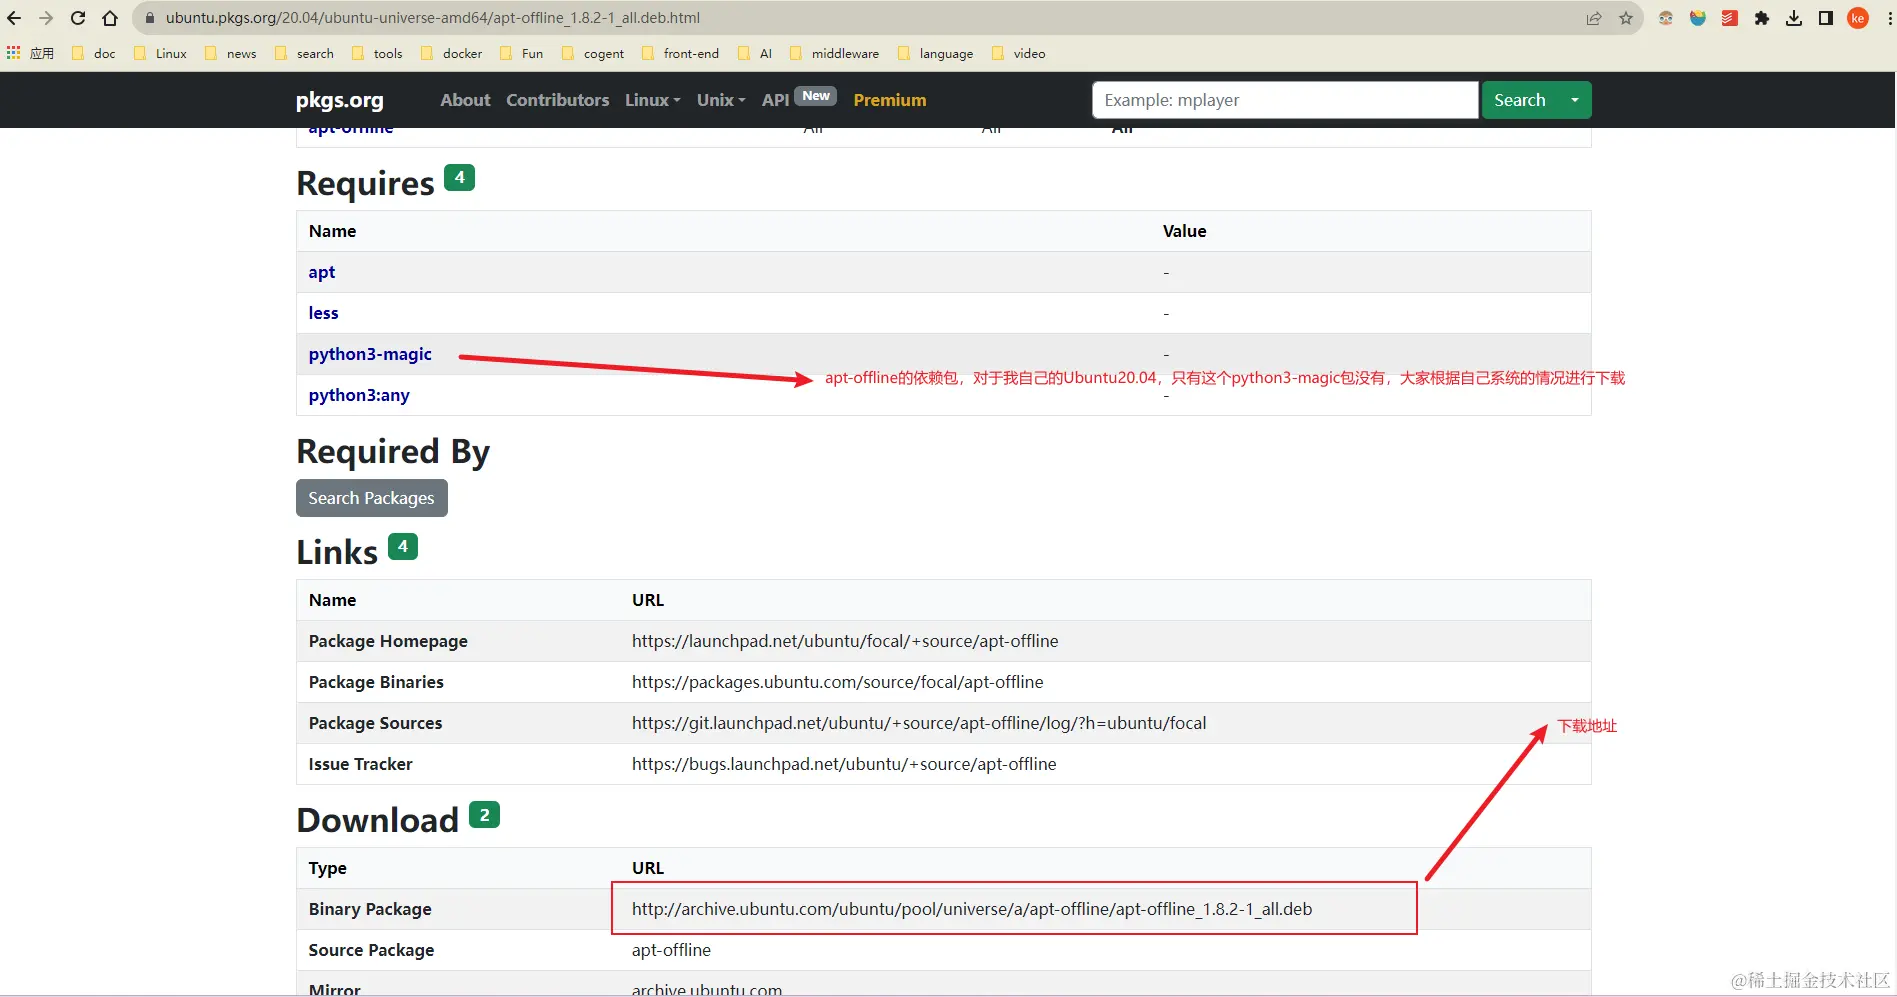Viewport: 1897px width, 997px height.
Task: Click the pkgs.org logo
Action: [x=340, y=100]
